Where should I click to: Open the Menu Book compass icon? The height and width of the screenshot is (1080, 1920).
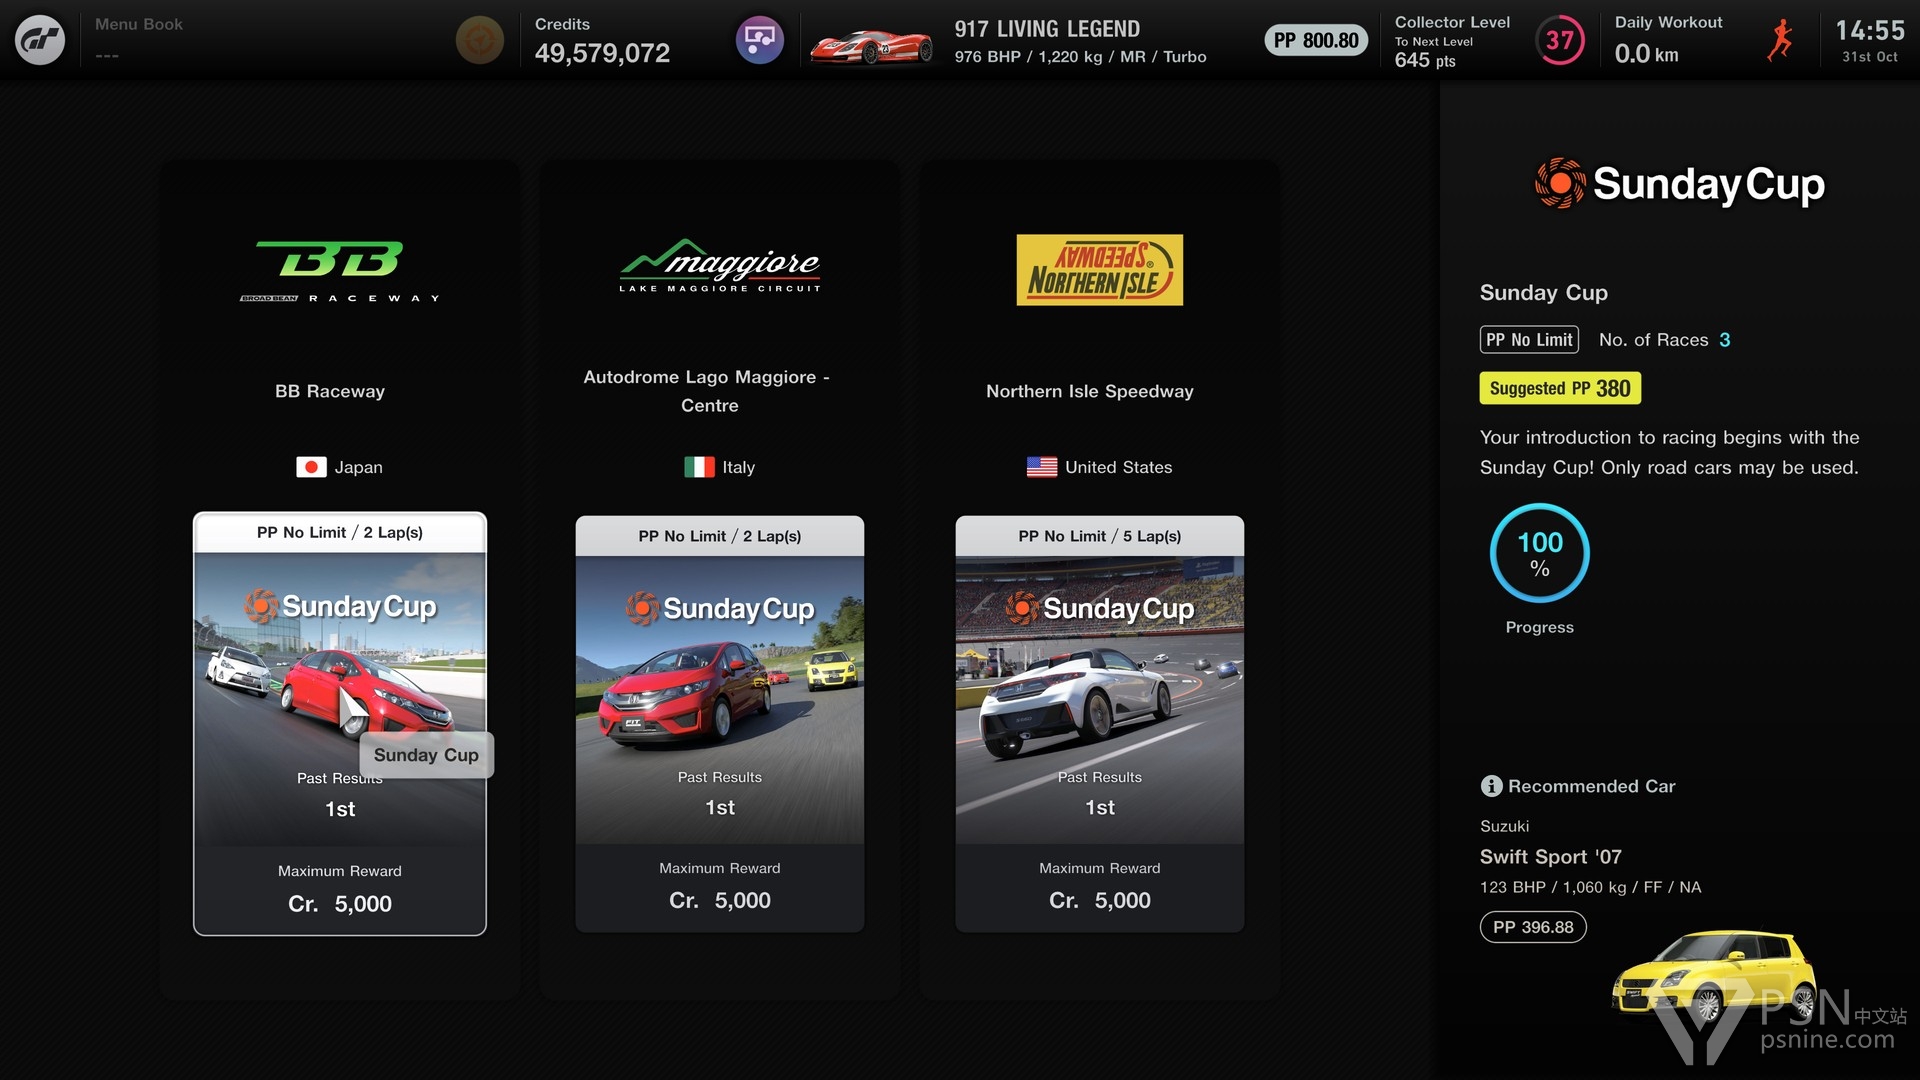(x=480, y=40)
